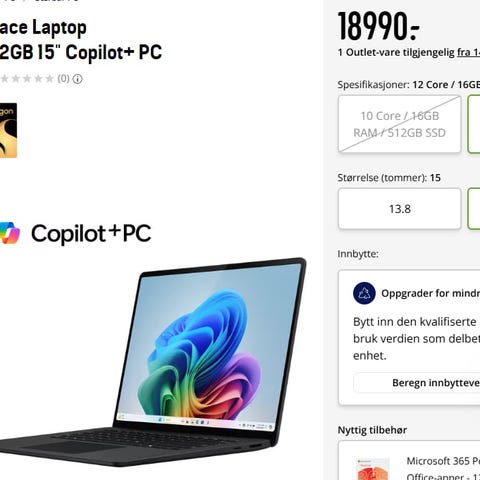Click the Oppgrader for mindre trade-in heading
The width and height of the screenshot is (480, 480).
(431, 293)
